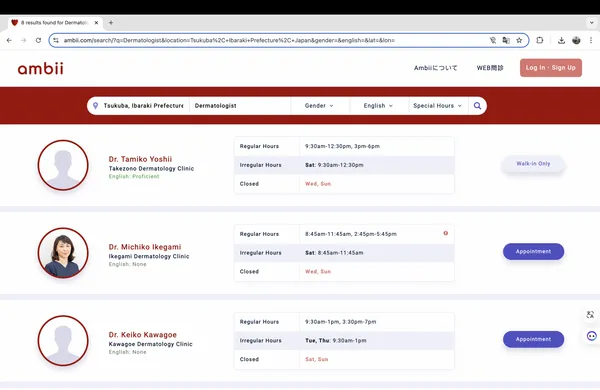The image size is (600, 390).
Task: Click Kawagoe Dermatology Clinic text
Action: pos(150,344)
